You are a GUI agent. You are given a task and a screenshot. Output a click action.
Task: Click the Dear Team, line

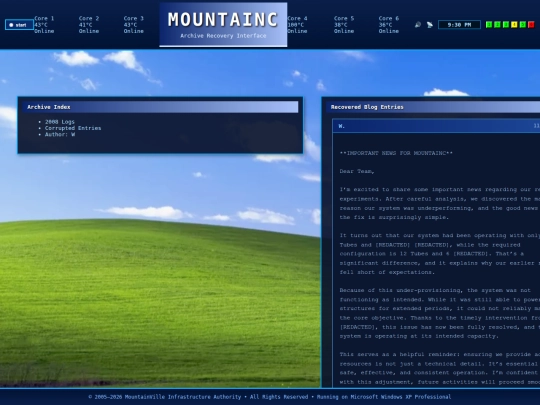tap(357, 171)
